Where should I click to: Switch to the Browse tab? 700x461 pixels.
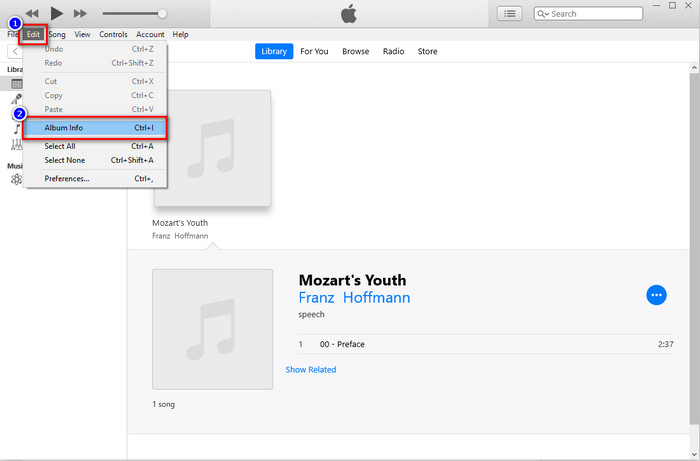pos(355,51)
